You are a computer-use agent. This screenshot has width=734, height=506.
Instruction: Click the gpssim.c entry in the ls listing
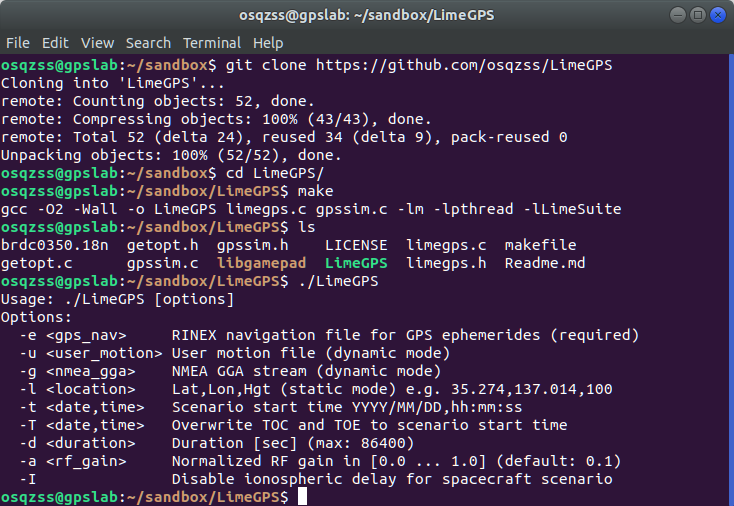pyautogui.click(x=162, y=264)
